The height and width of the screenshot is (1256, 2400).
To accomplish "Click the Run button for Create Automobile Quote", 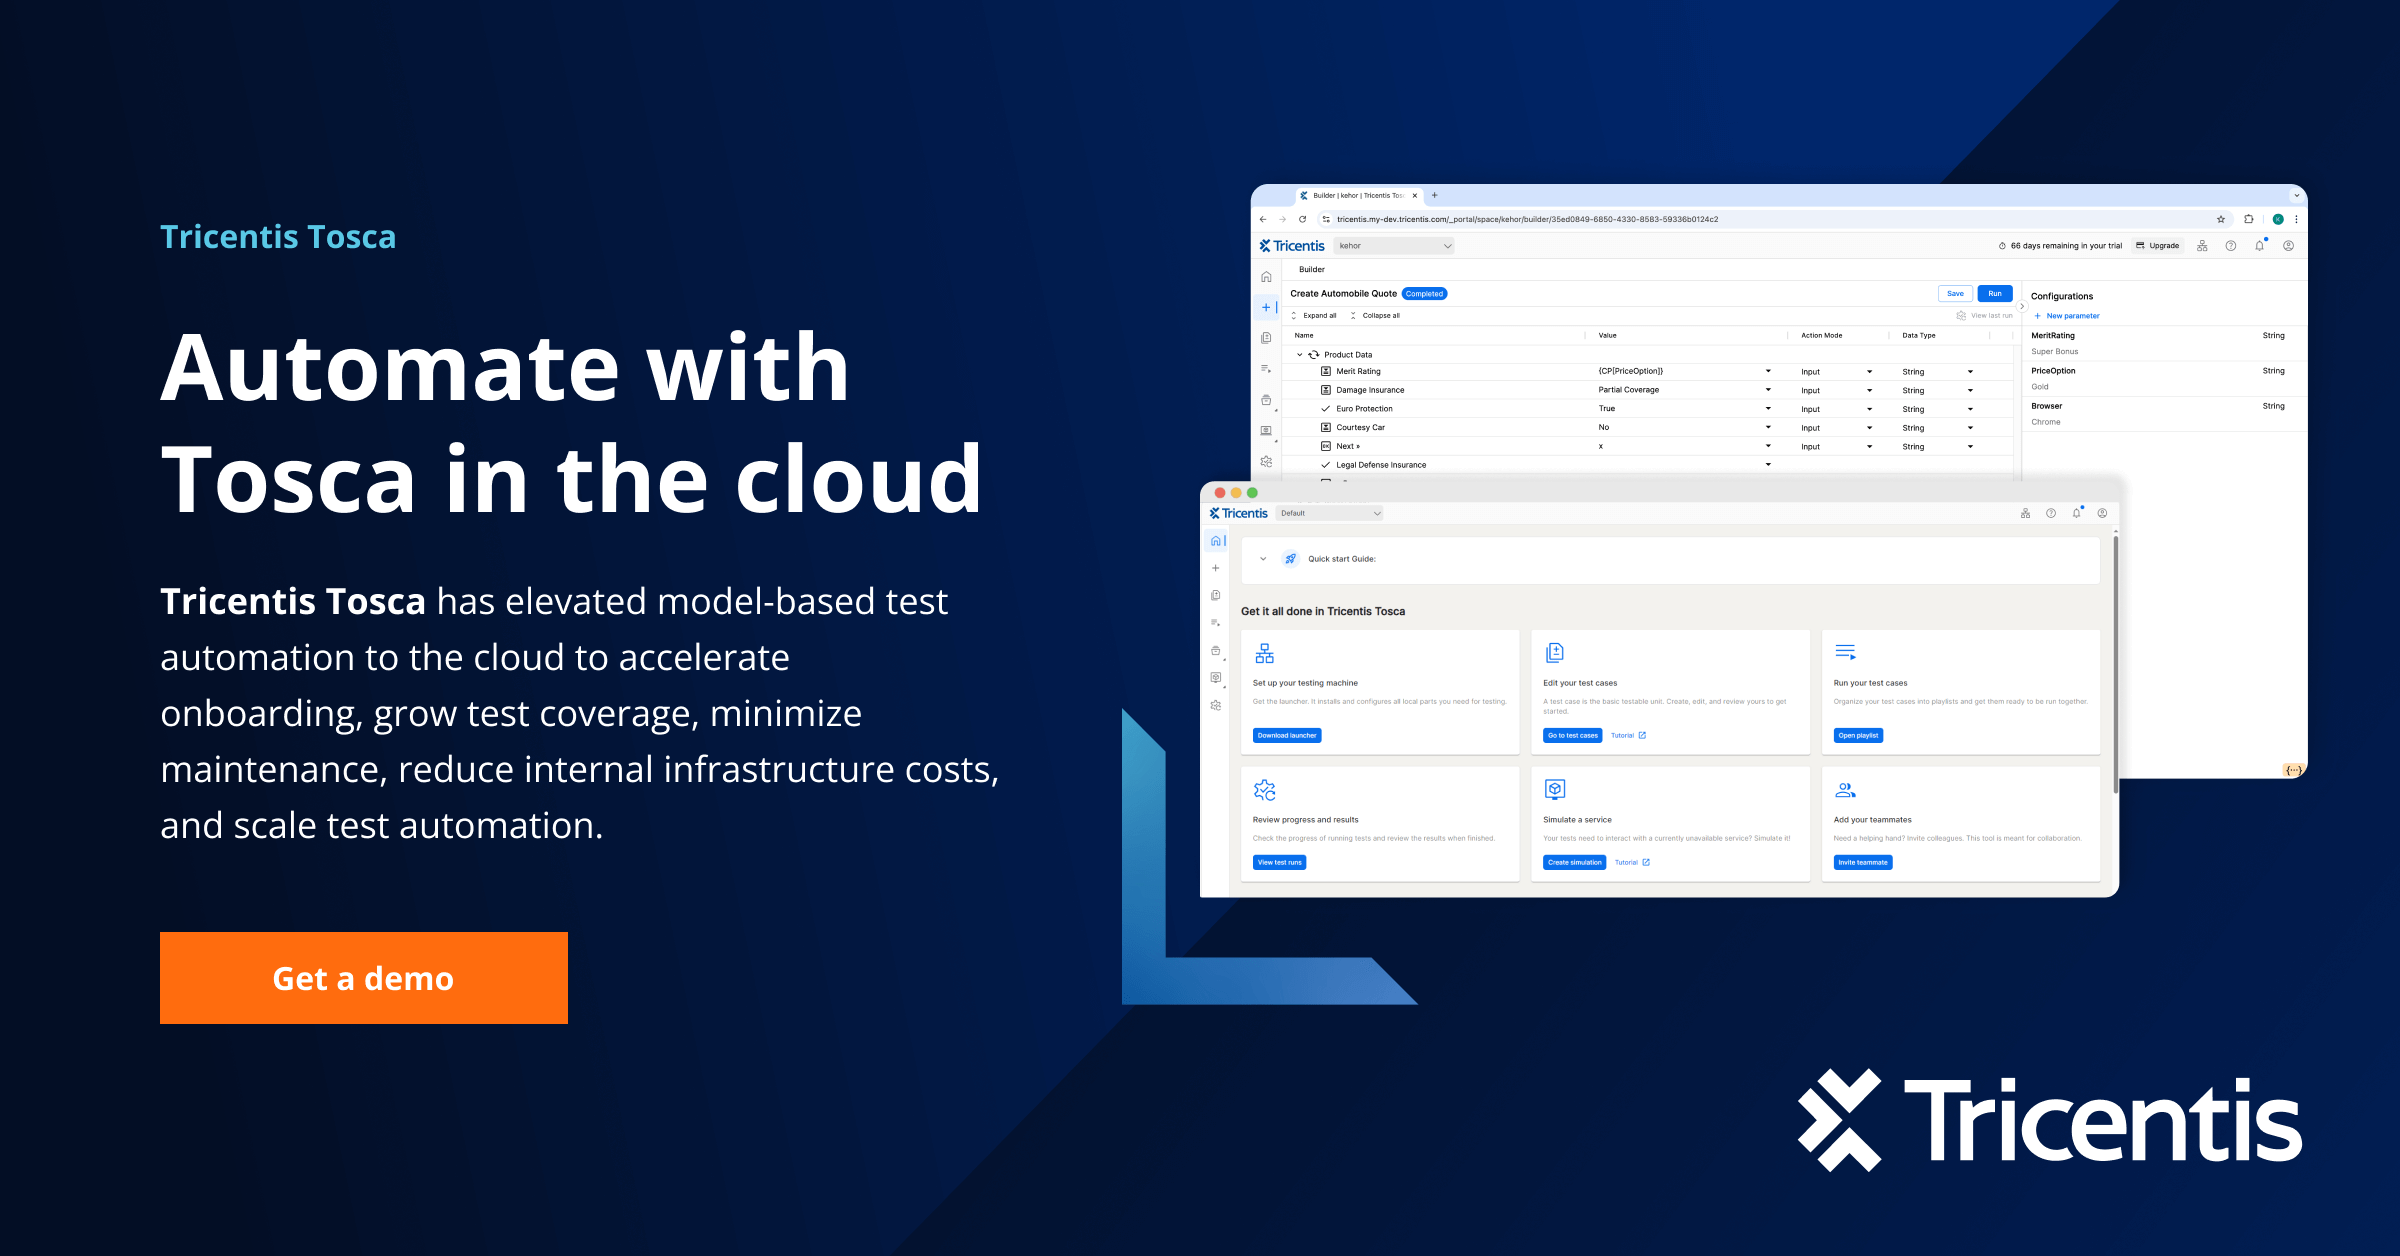I will point(1995,293).
